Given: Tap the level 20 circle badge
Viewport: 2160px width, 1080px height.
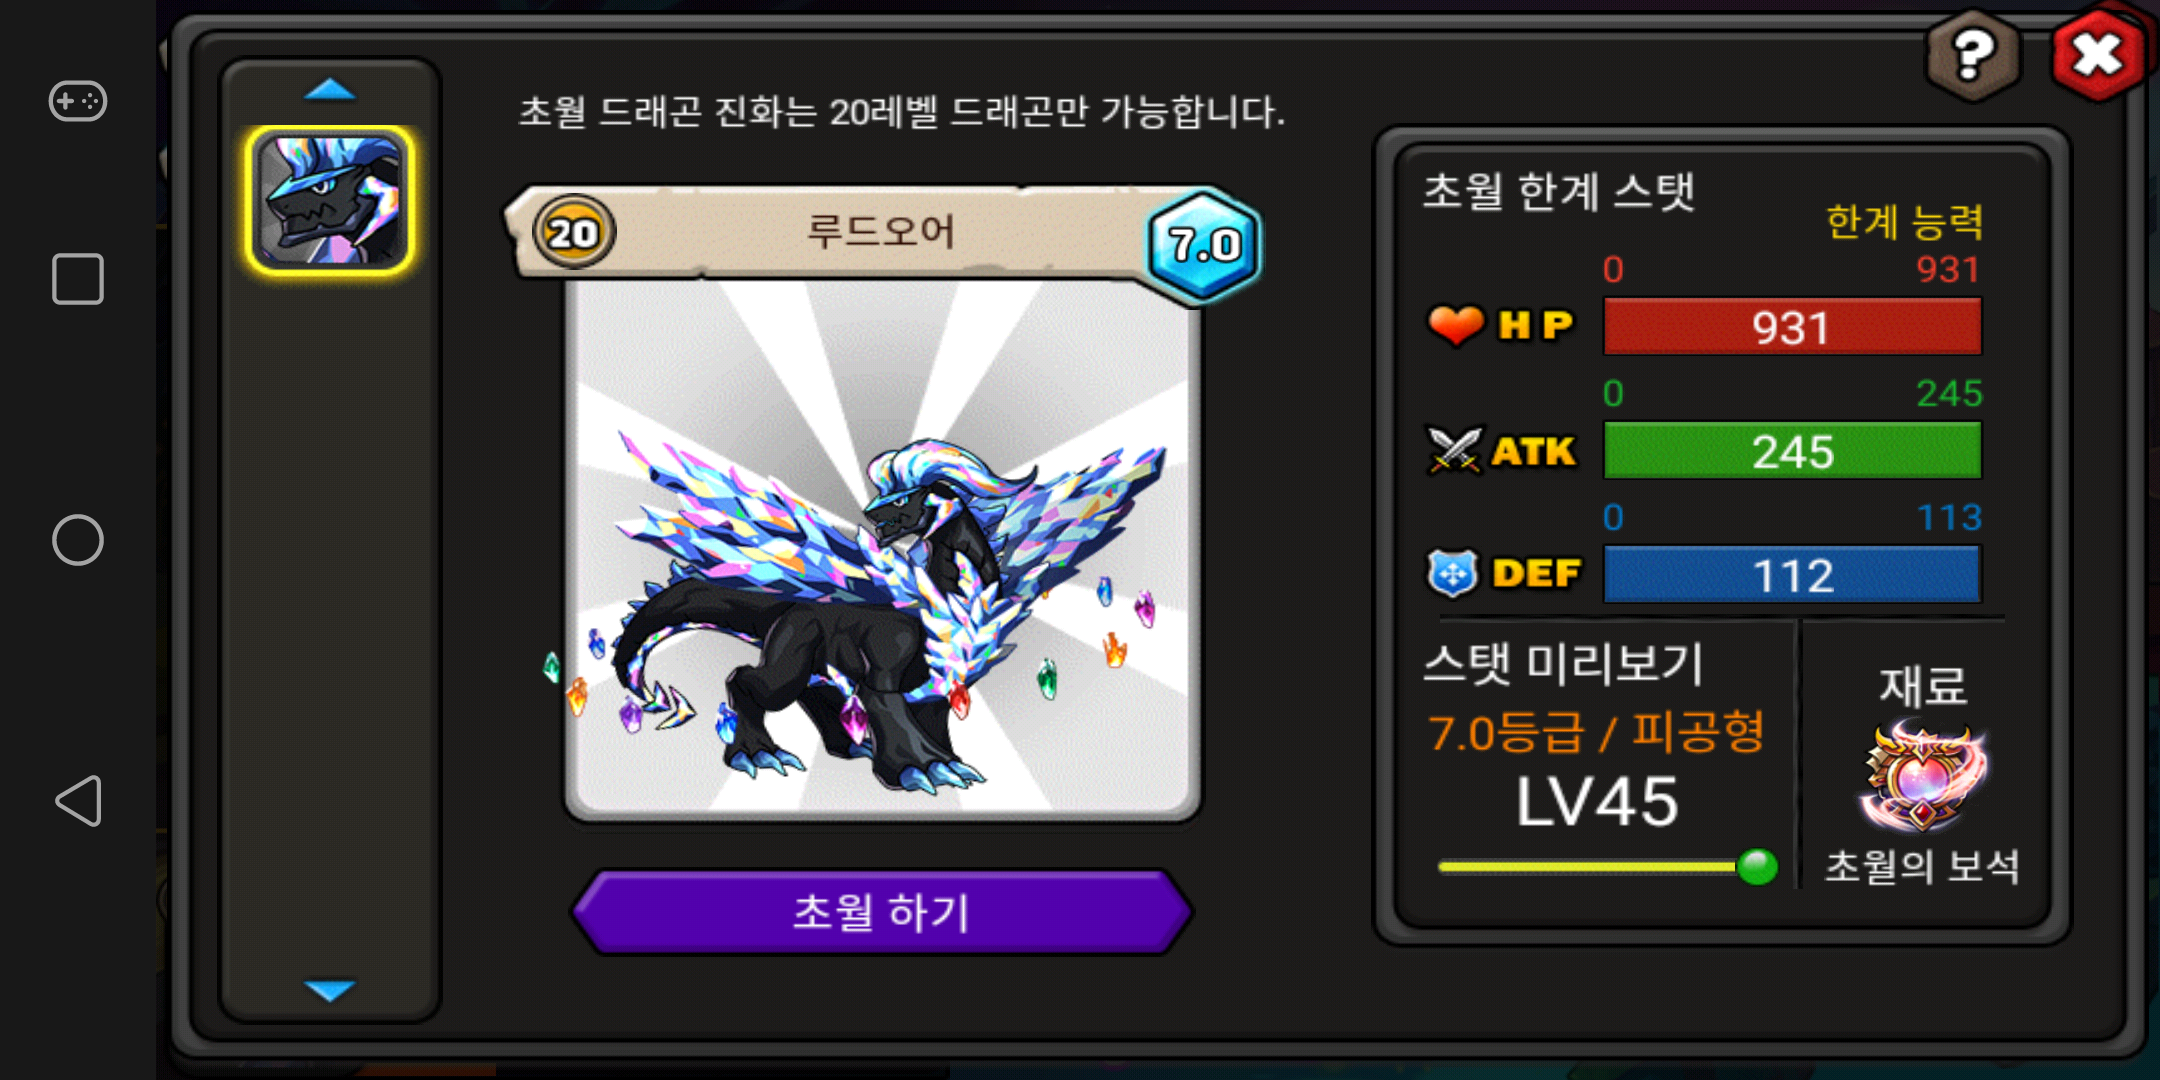Looking at the screenshot, I should click(573, 232).
